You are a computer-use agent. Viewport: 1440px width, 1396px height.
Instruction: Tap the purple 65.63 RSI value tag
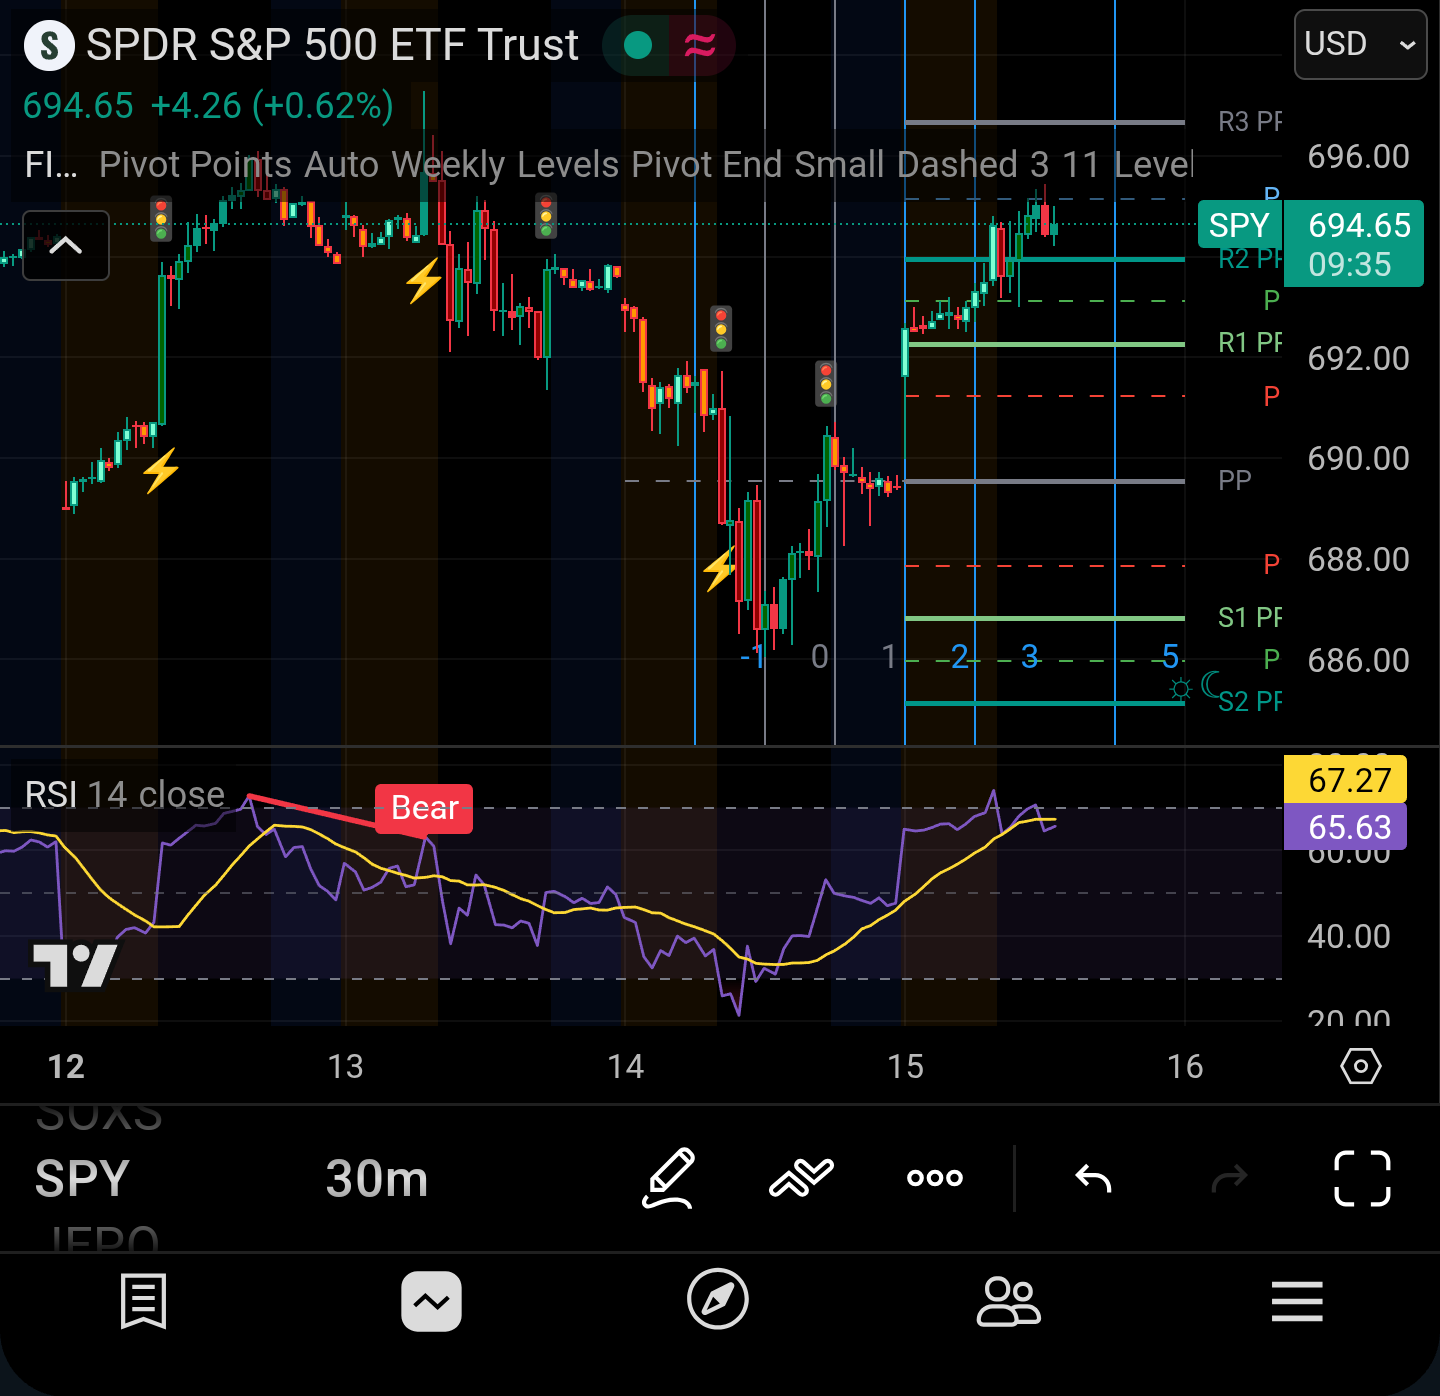click(1345, 827)
